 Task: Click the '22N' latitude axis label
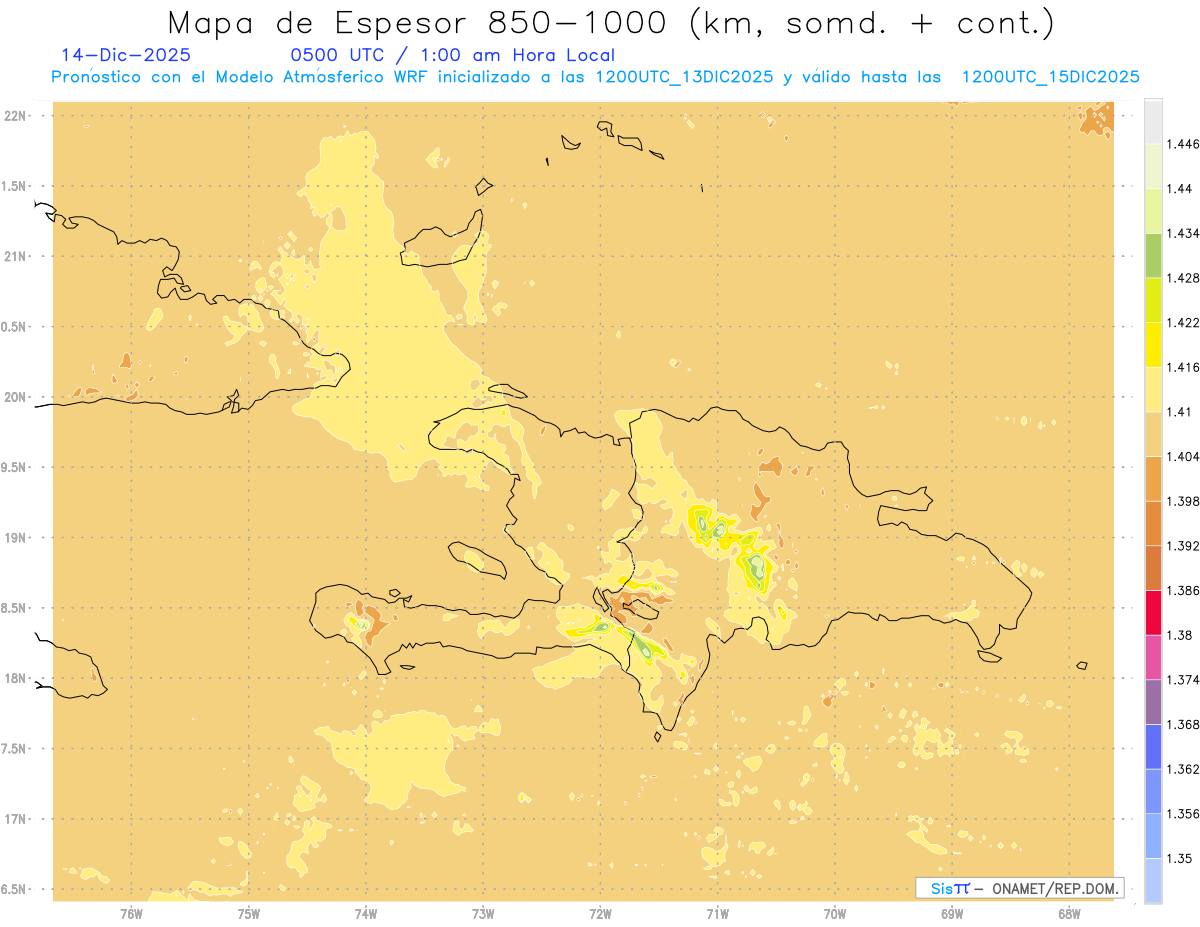pyautogui.click(x=16, y=115)
